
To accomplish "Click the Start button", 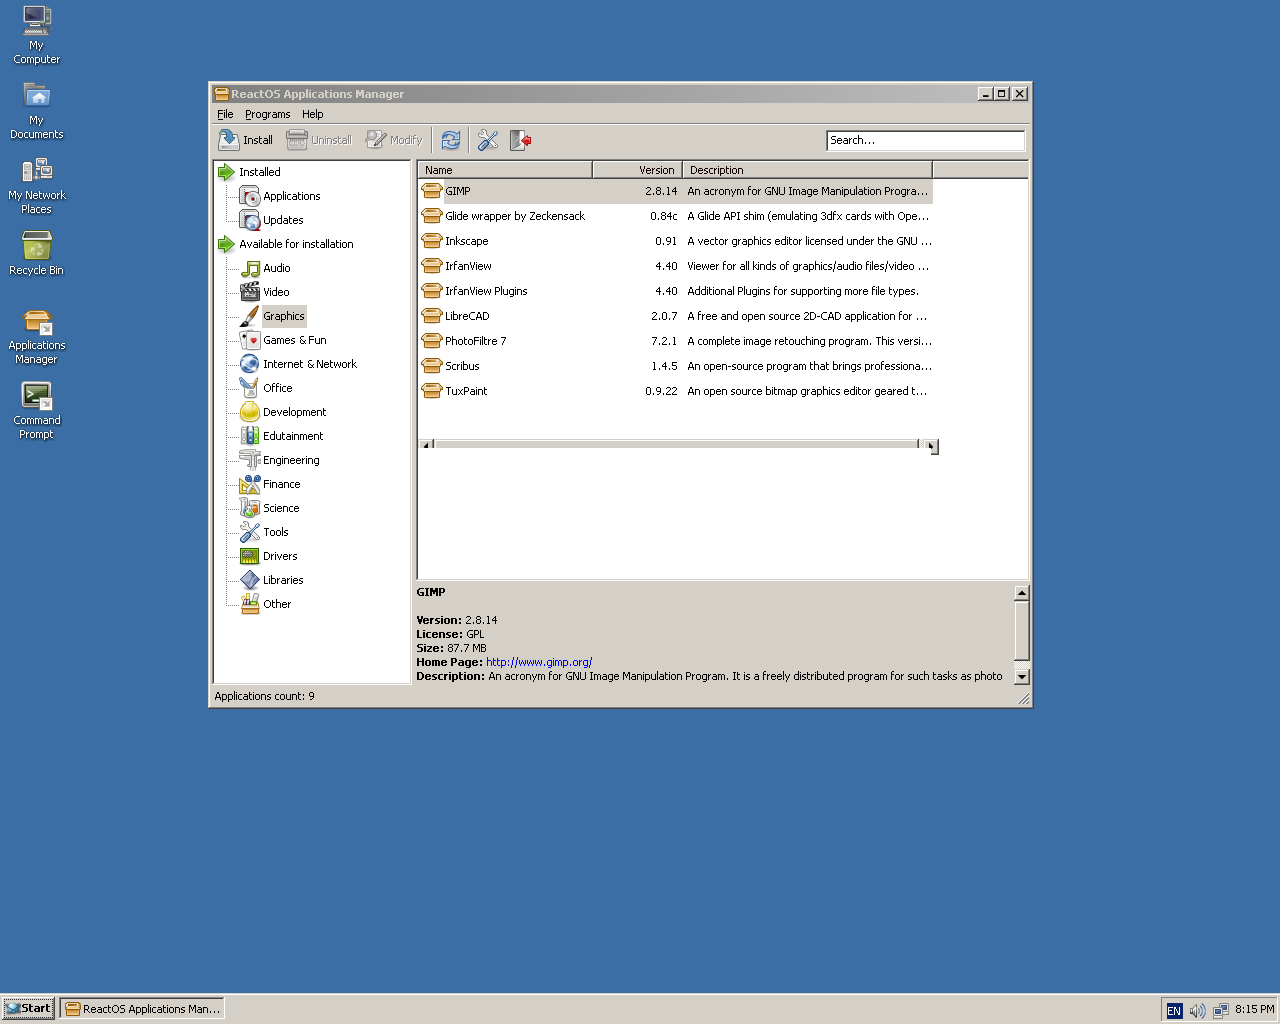I will tap(28, 1008).
